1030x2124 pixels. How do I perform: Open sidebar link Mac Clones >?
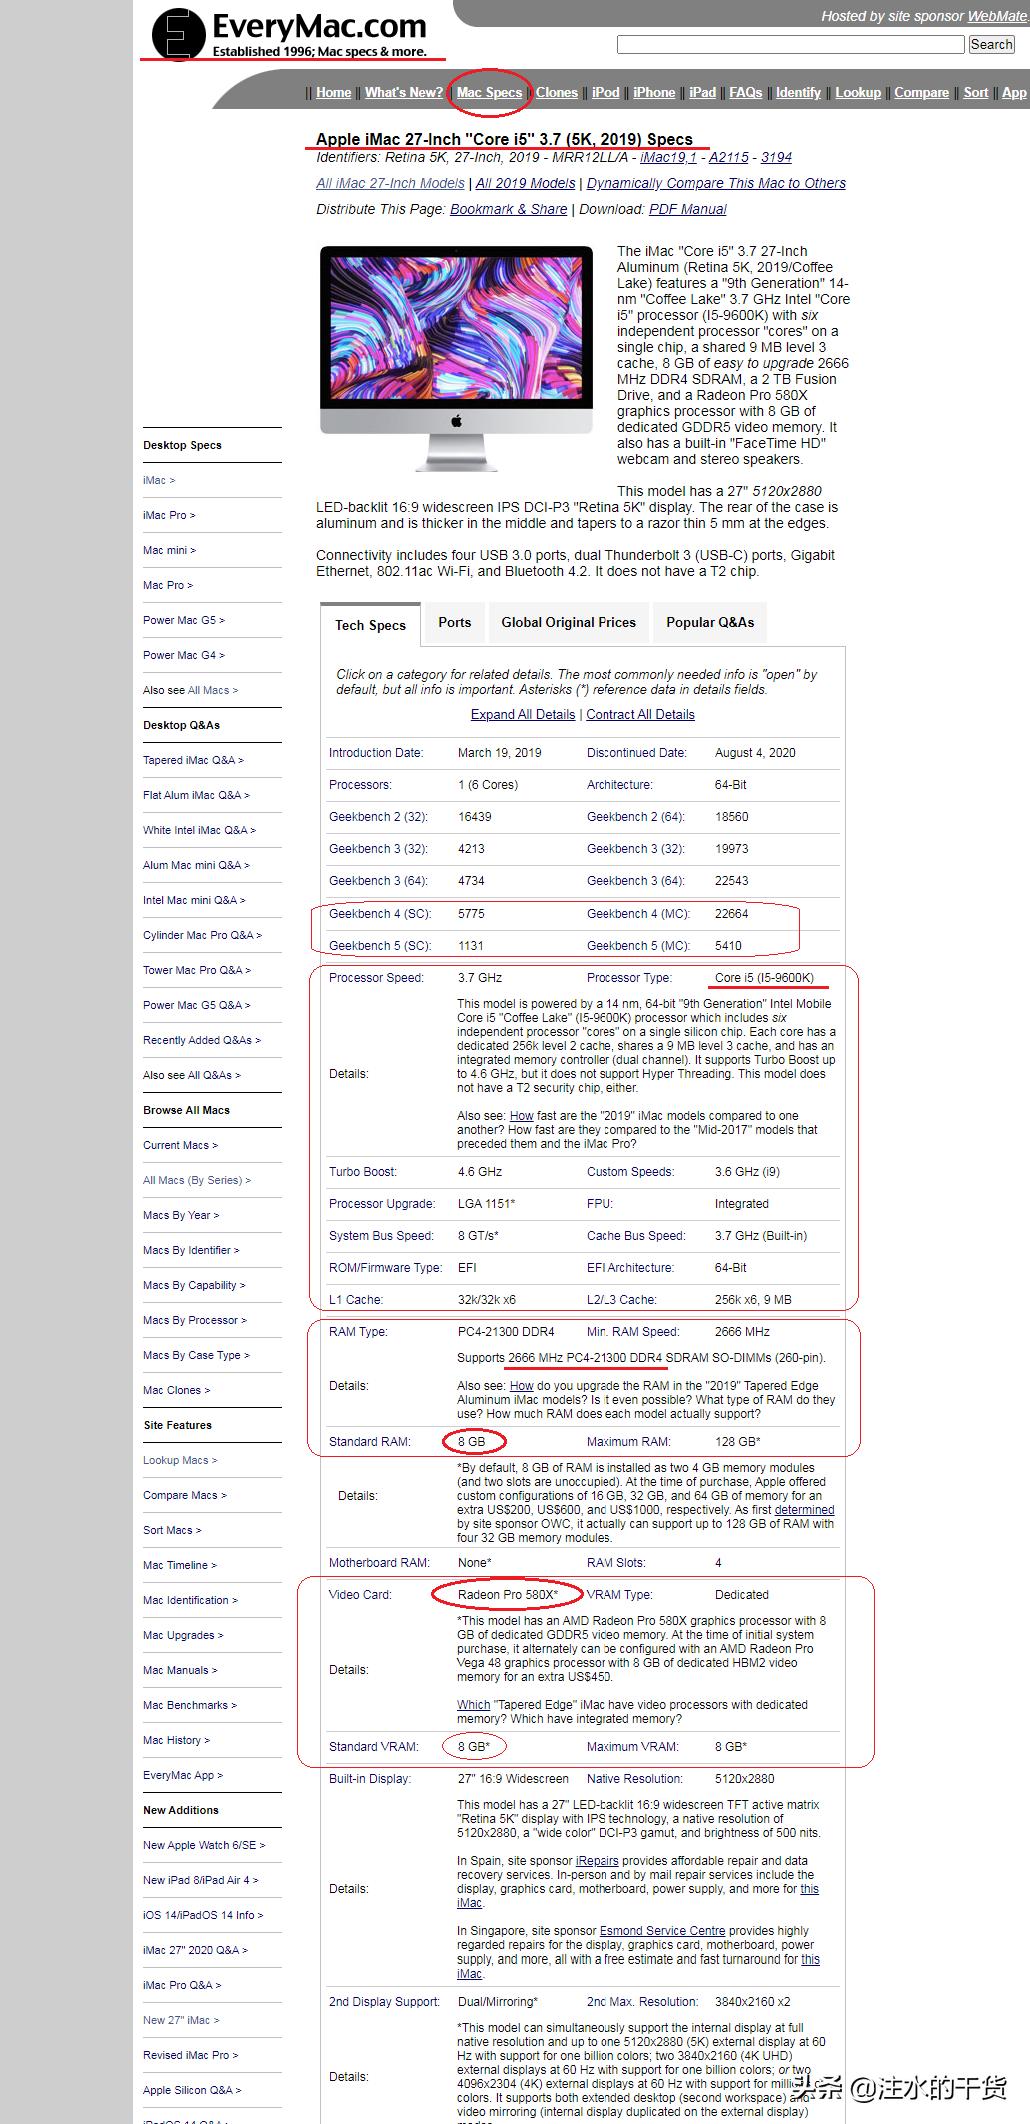pyautogui.click(x=176, y=1390)
